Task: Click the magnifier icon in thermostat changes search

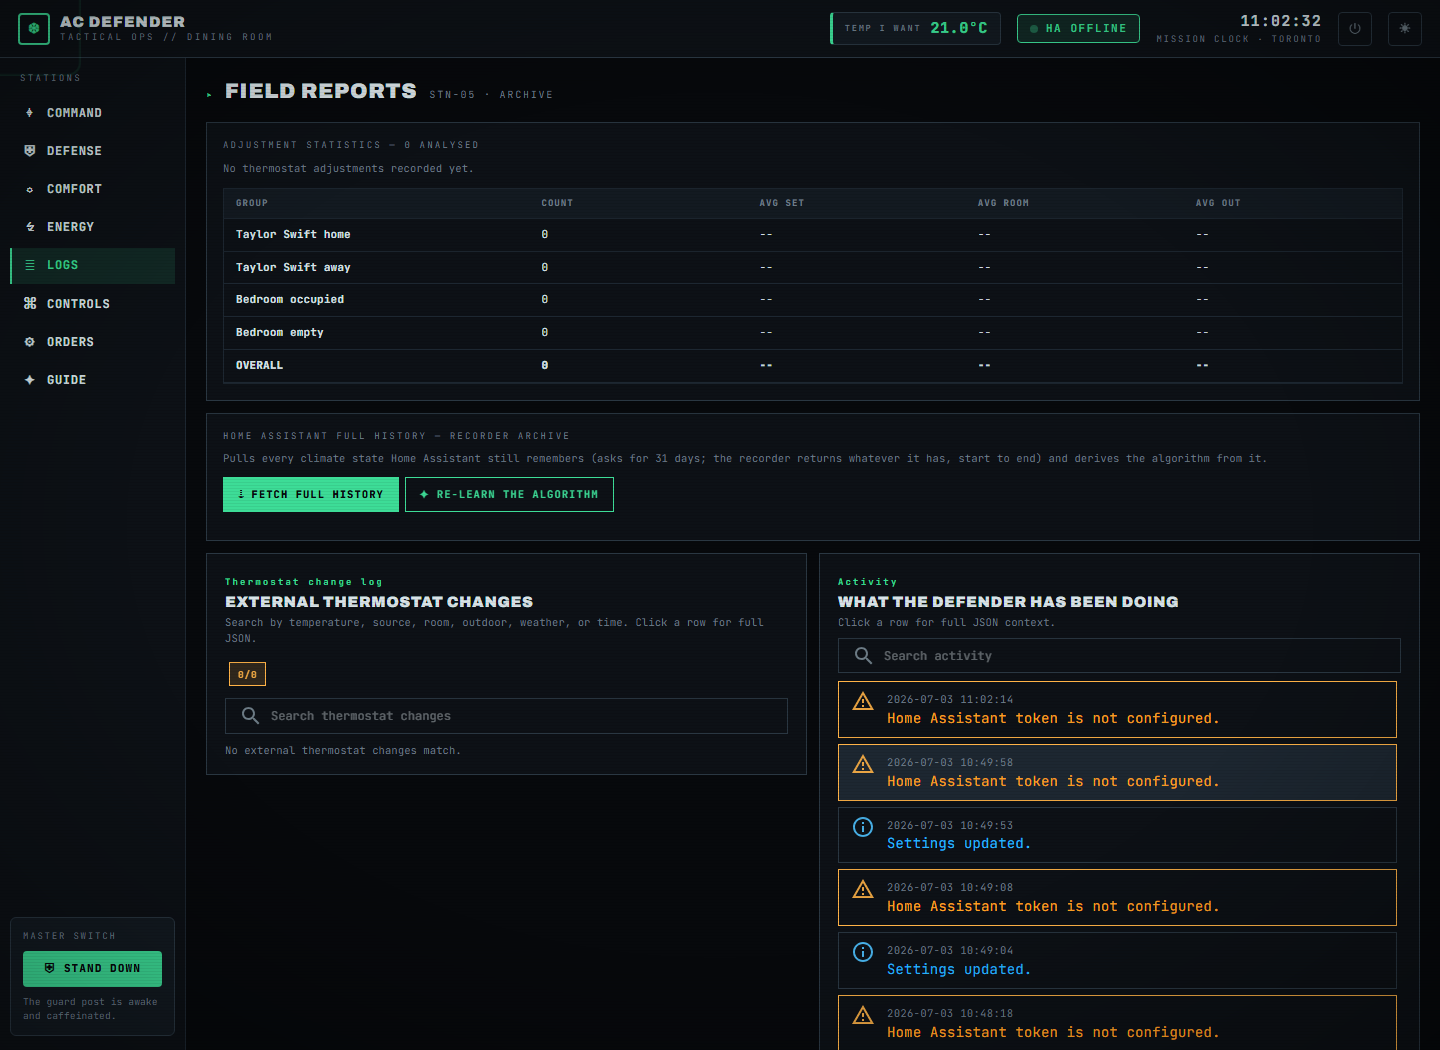Action: coord(250,716)
